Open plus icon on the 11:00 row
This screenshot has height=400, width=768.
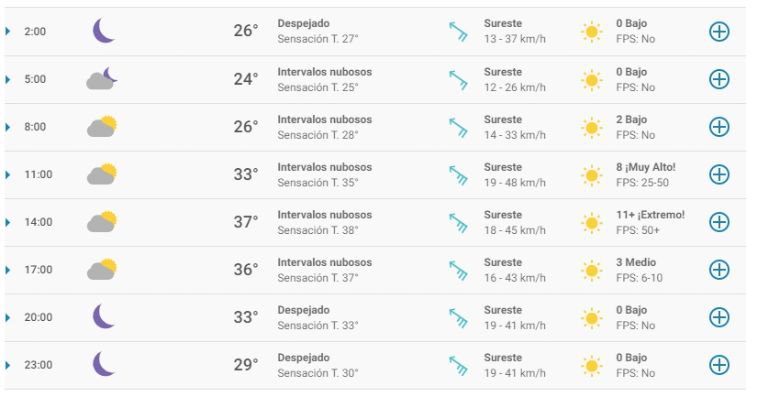[x=719, y=174]
